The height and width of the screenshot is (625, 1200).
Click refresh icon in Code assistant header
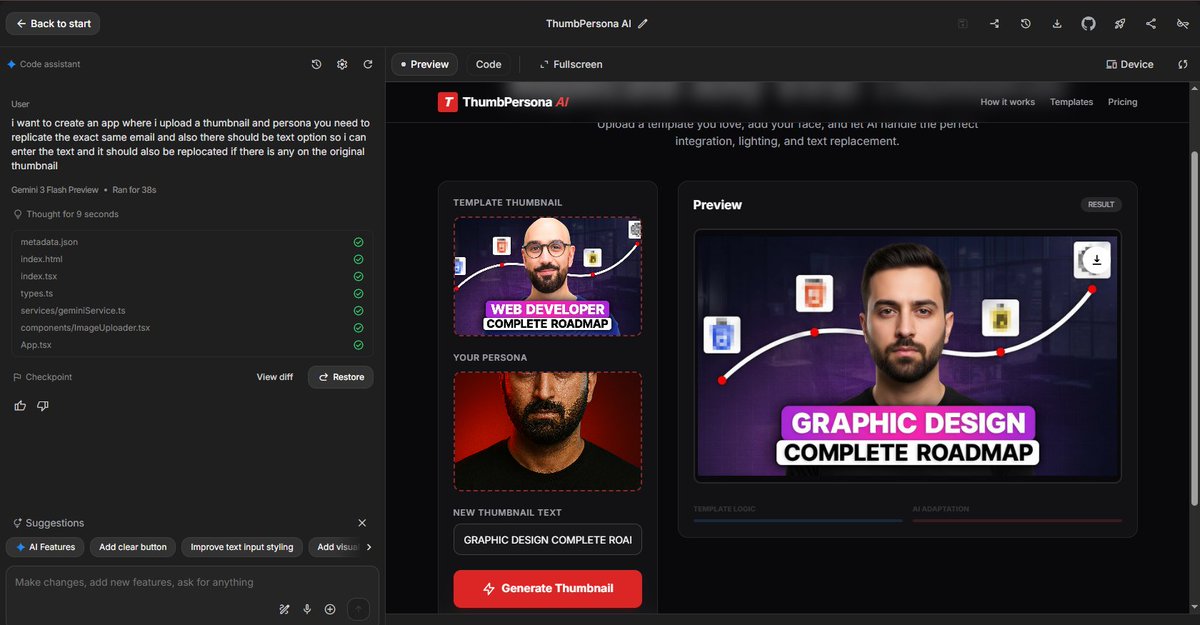click(368, 64)
